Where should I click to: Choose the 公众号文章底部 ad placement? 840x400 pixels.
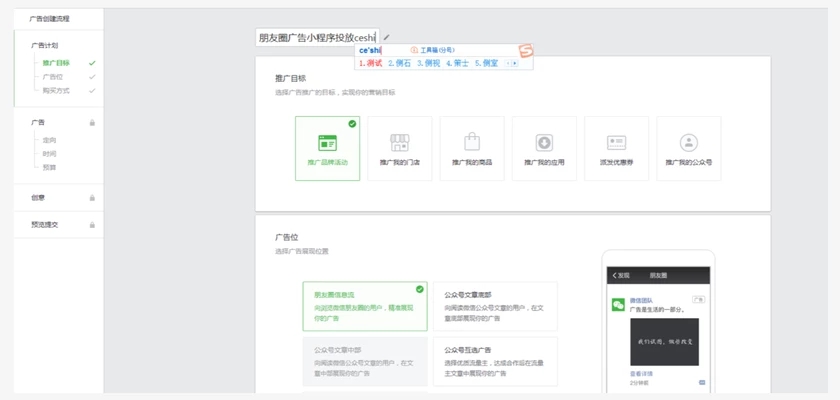(495, 306)
